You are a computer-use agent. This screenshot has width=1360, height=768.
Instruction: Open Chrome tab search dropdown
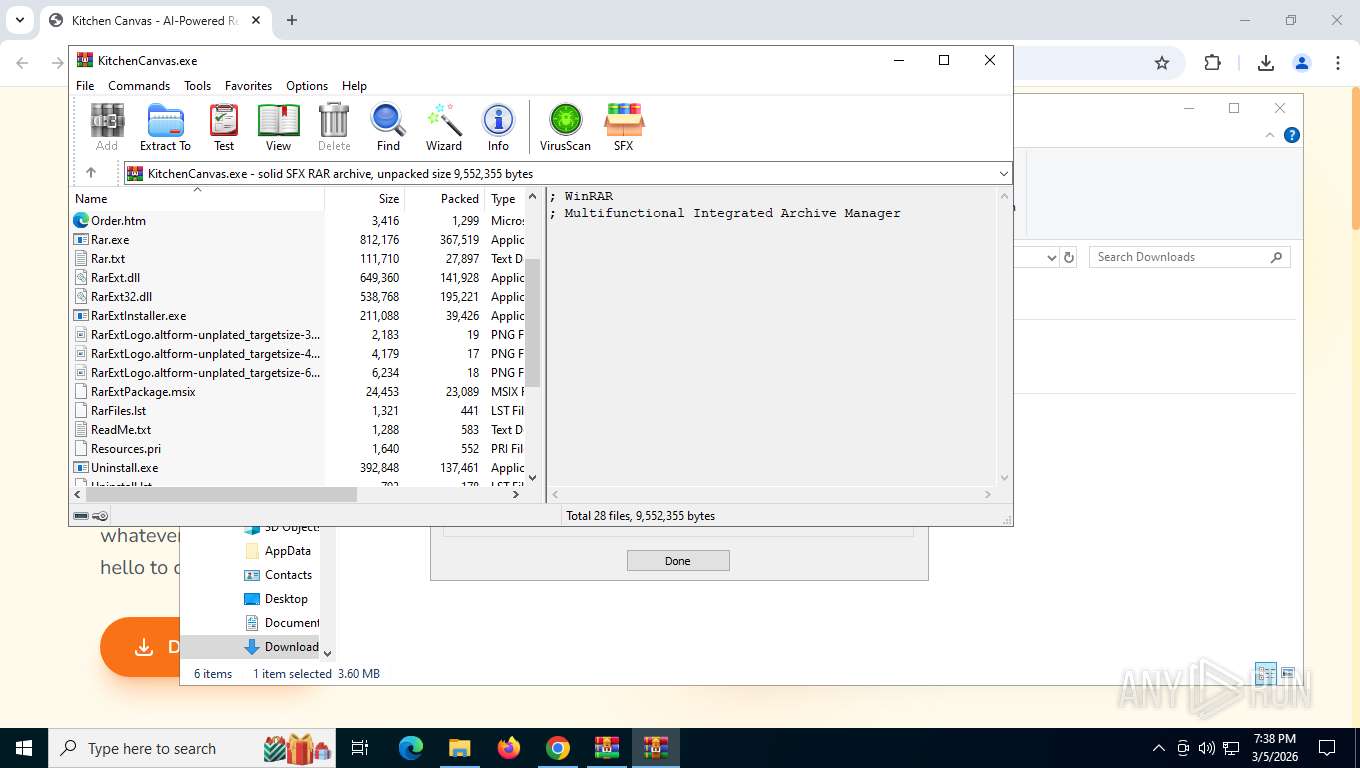(x=19, y=20)
